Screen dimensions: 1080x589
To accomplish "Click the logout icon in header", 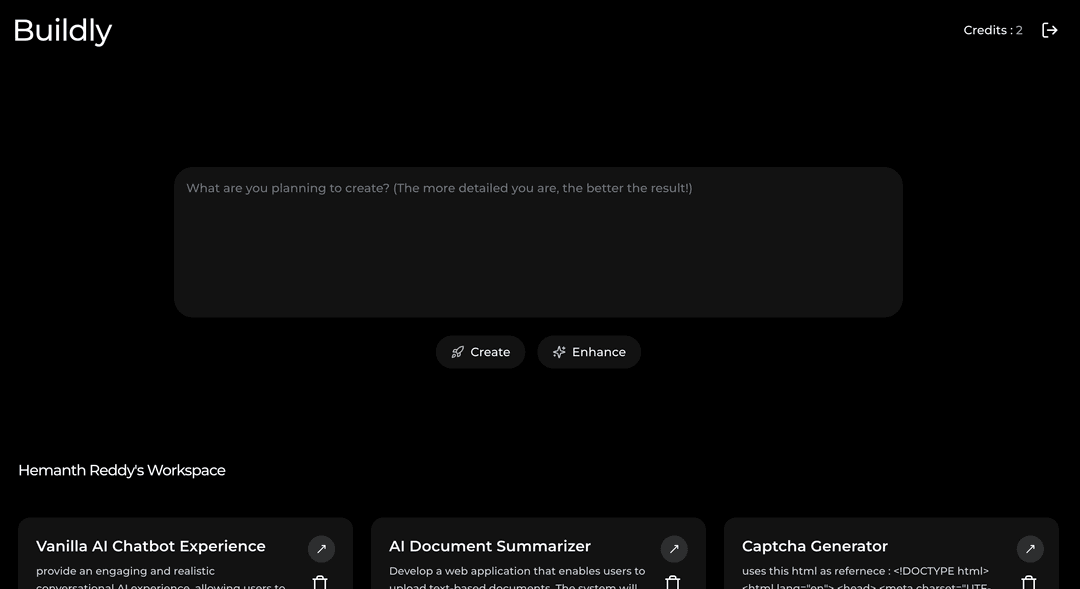I will click(x=1049, y=30).
